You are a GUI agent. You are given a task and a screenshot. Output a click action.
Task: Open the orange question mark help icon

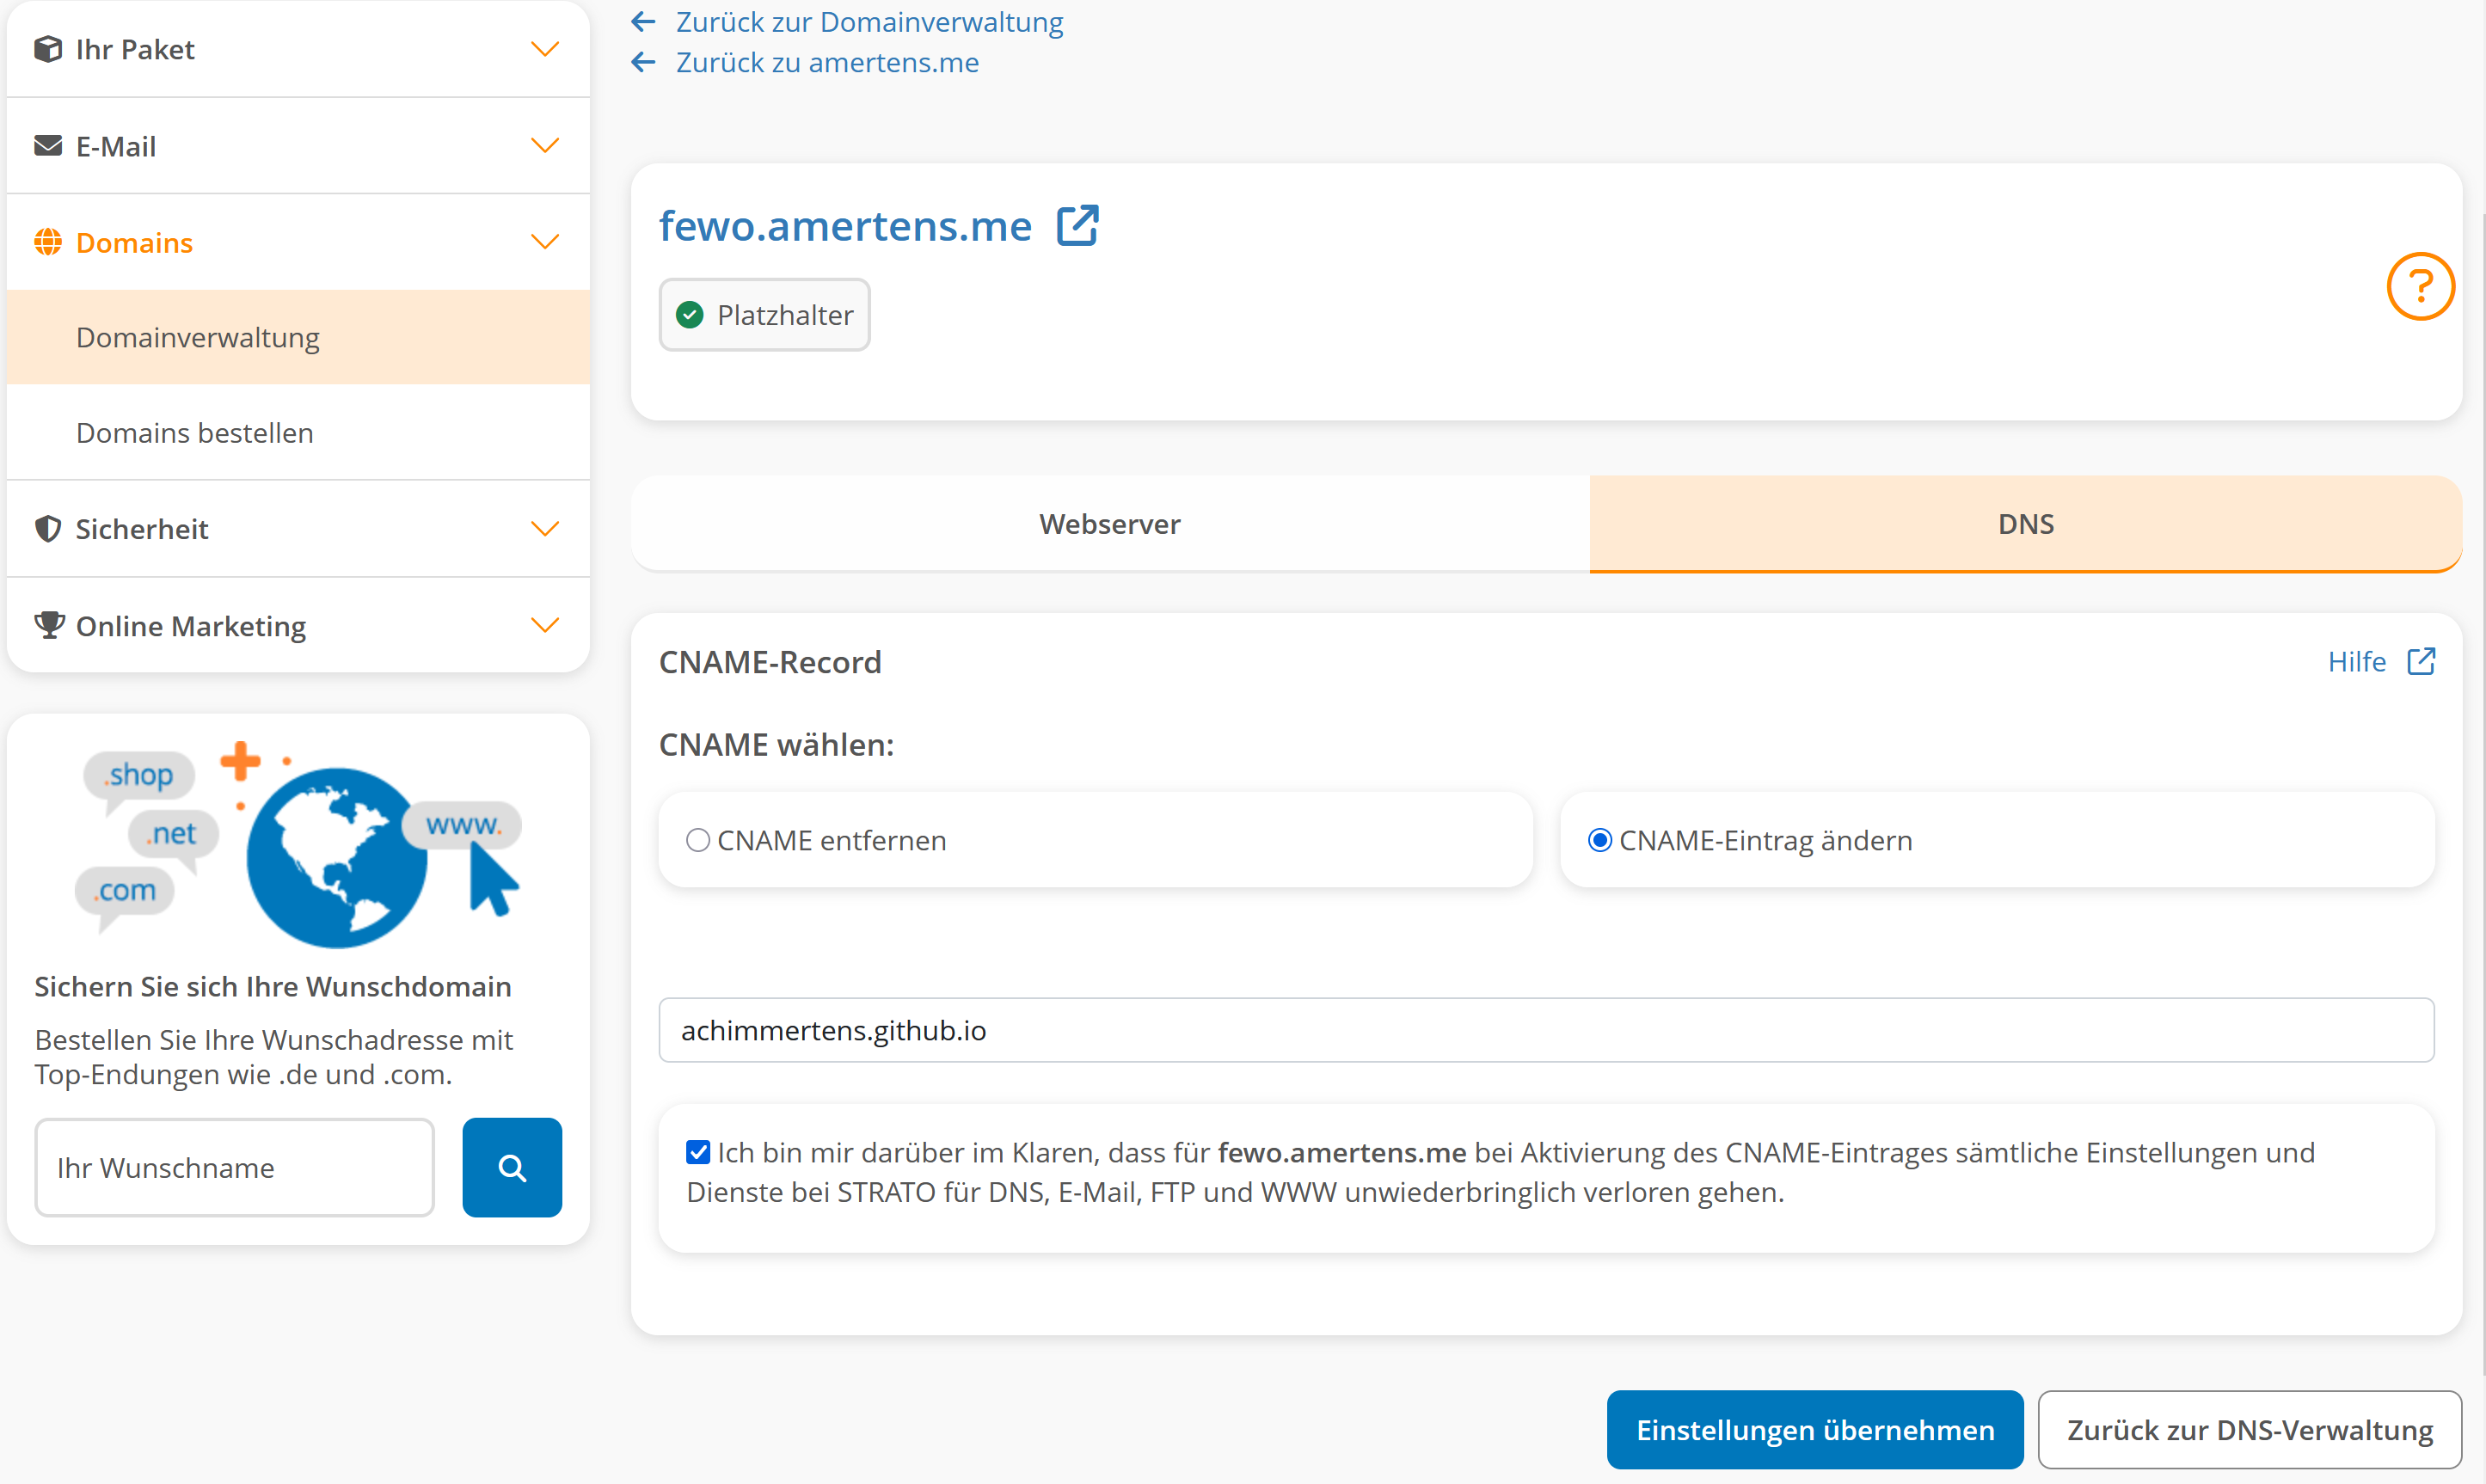[2420, 286]
